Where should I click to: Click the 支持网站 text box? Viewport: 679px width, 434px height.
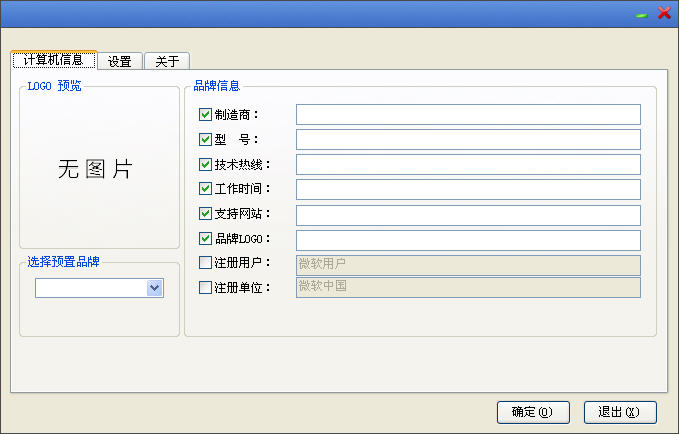468,215
